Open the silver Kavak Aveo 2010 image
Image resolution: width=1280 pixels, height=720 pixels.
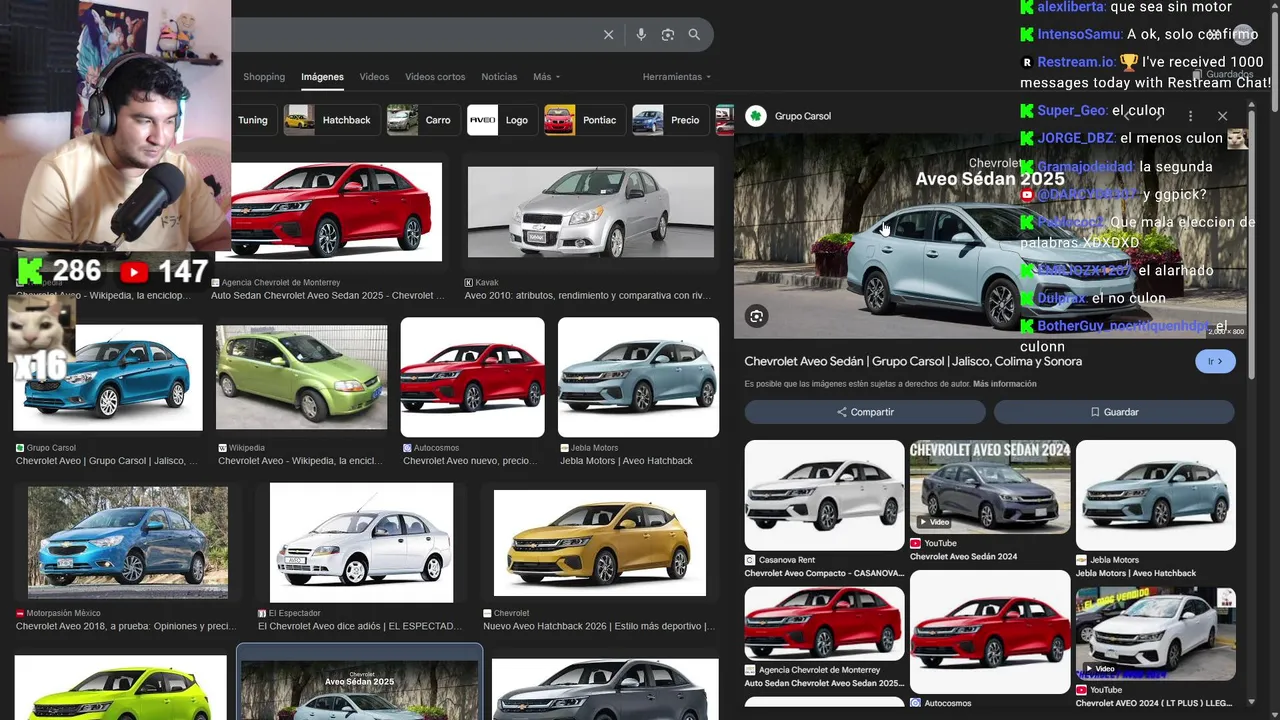(x=591, y=211)
